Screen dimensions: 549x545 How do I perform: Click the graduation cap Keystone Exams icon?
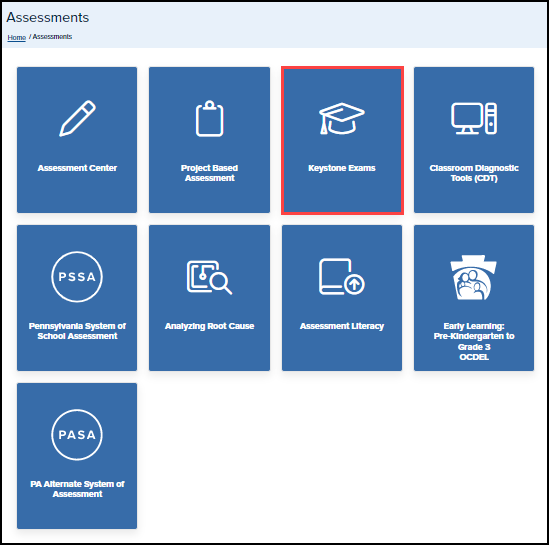tap(342, 118)
